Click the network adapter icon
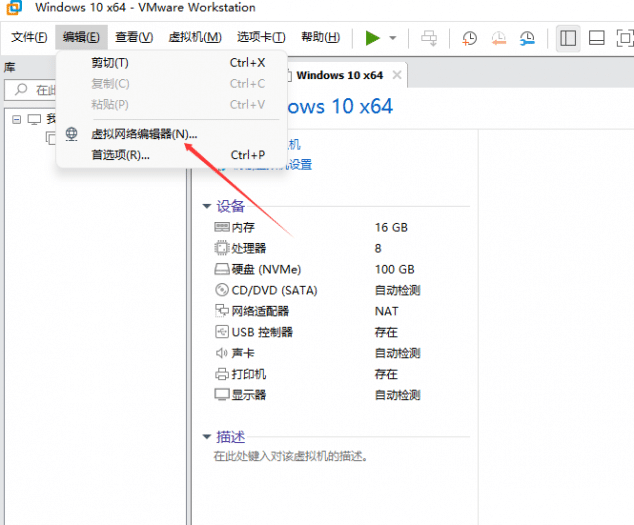Screen dimensions: 634x525 click(222, 311)
